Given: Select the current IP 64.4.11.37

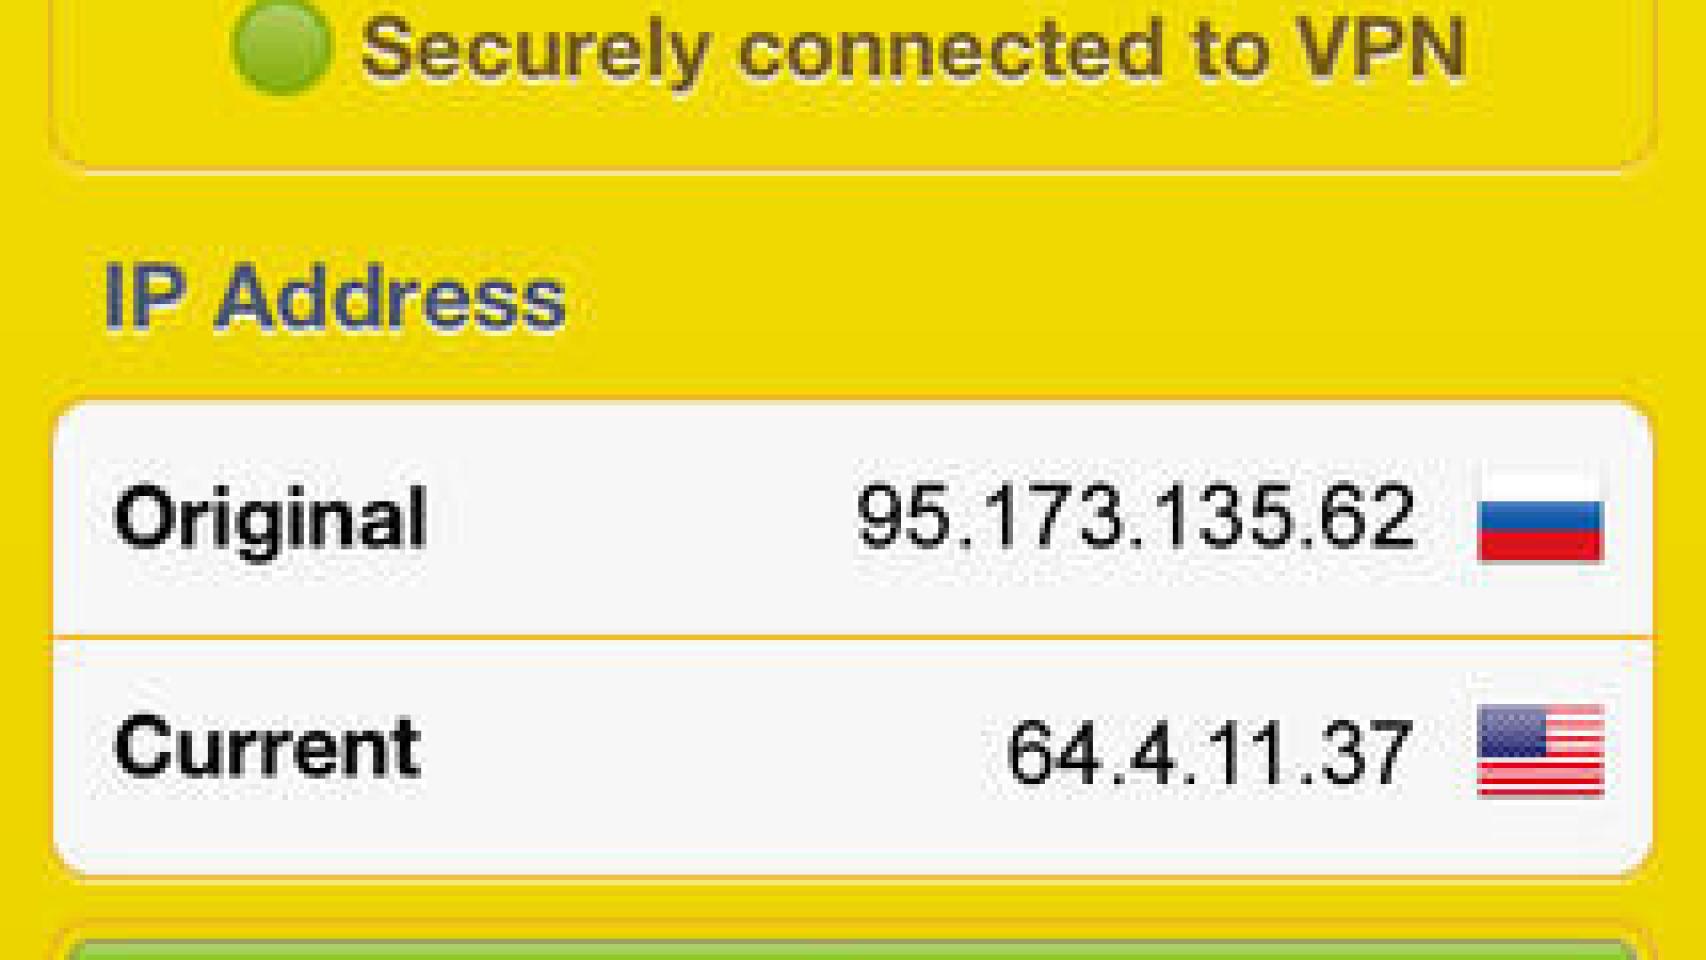Looking at the screenshot, I should [1210, 752].
